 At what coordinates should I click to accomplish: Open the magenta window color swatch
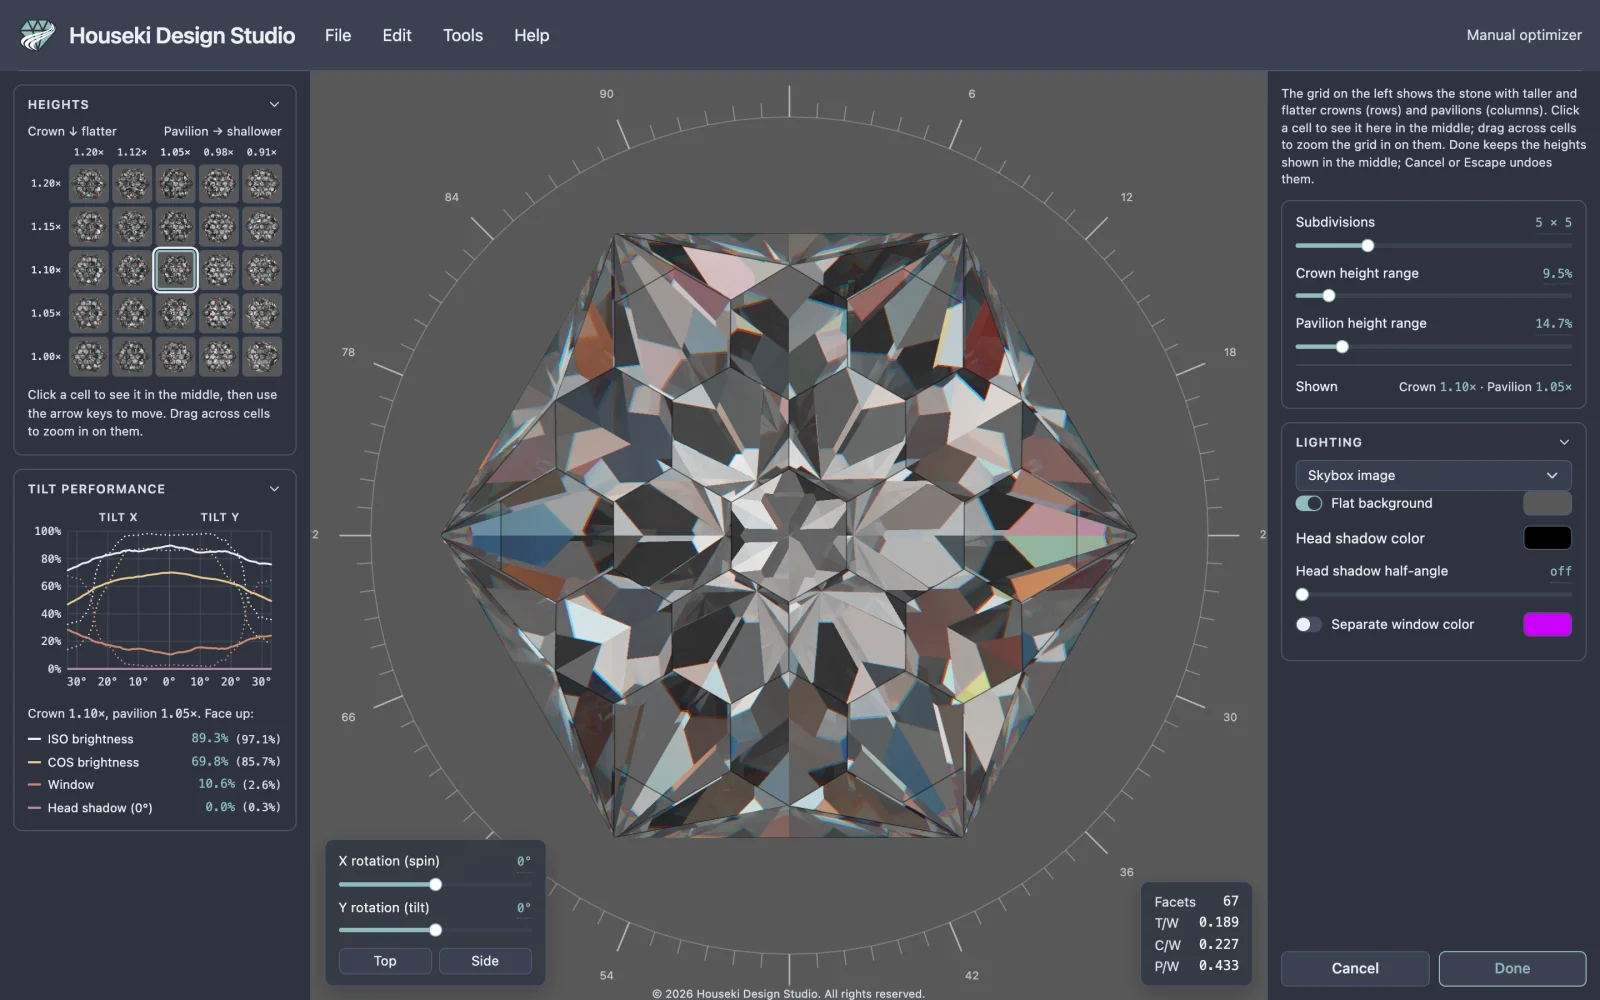pyautogui.click(x=1547, y=624)
